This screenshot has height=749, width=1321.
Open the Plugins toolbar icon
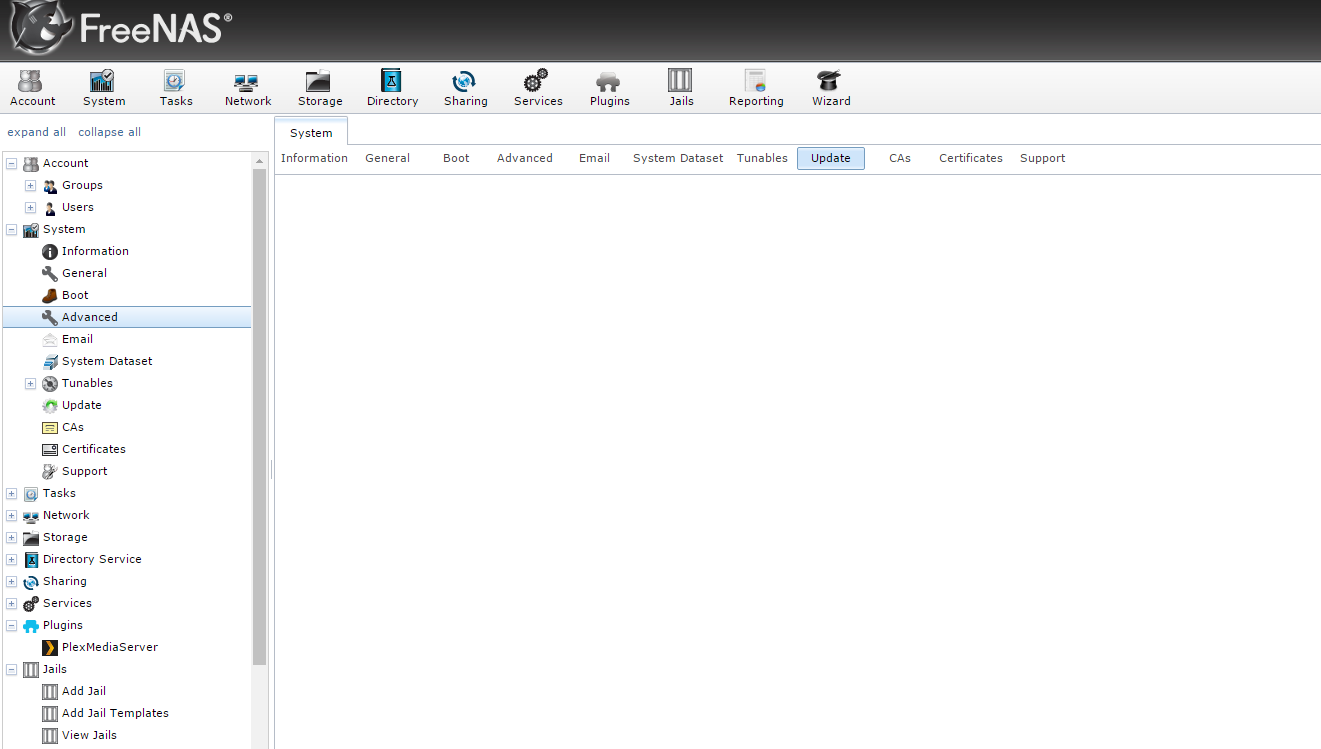610,88
